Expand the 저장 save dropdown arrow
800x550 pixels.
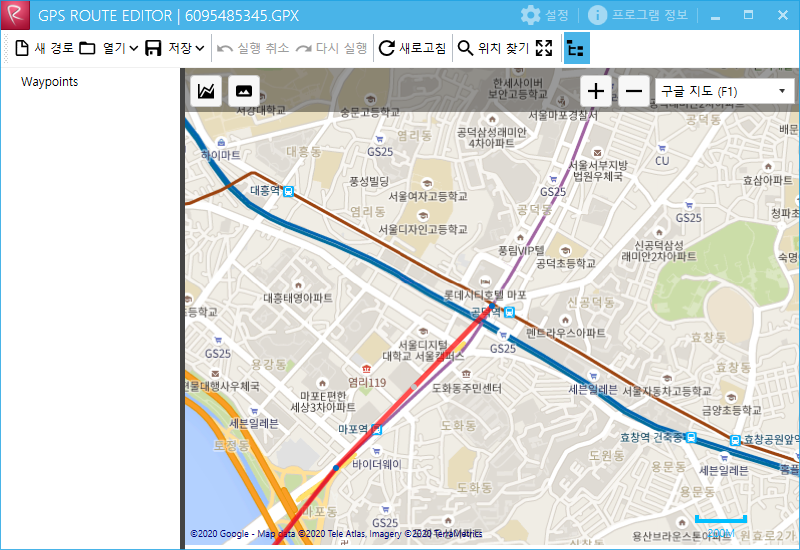[200, 48]
